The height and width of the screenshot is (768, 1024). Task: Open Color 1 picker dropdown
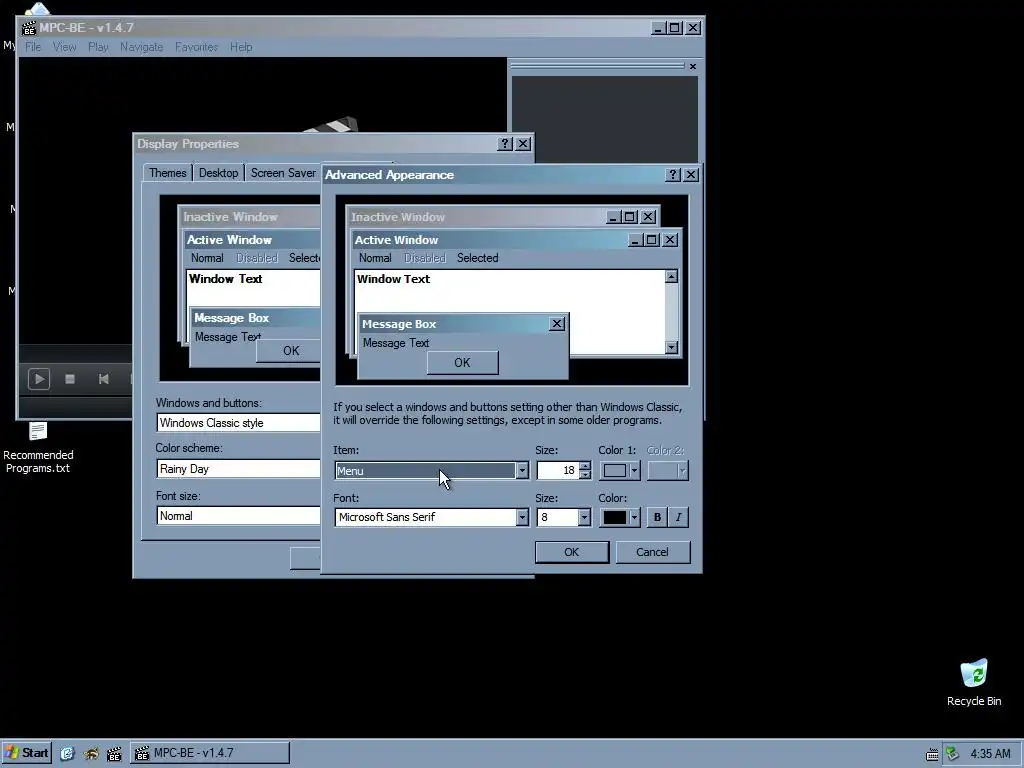620,470
